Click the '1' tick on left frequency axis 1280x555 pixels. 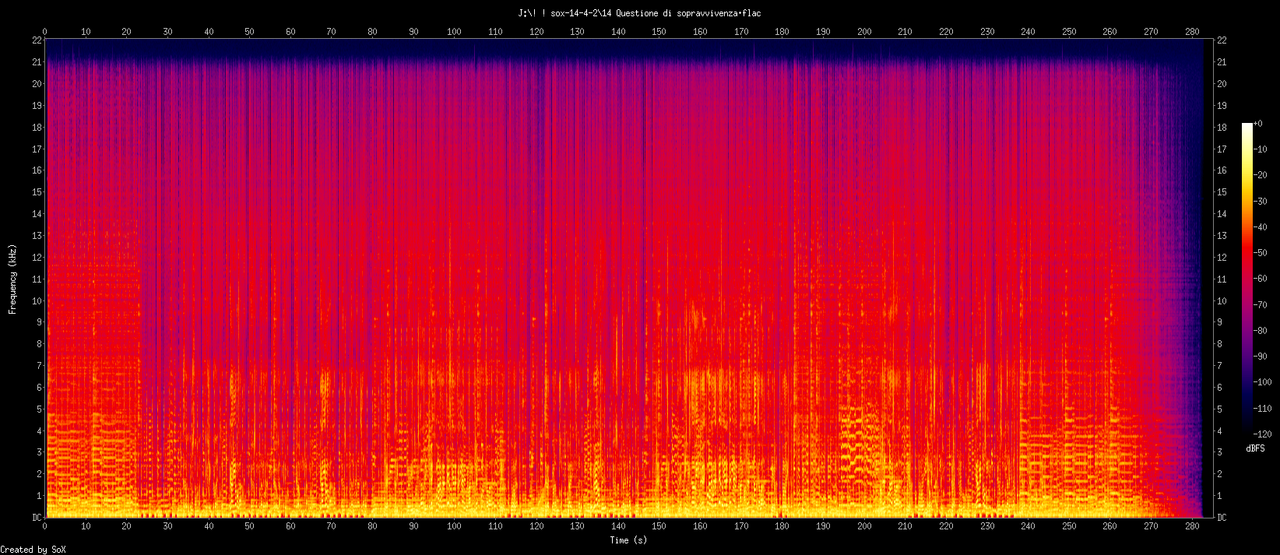[38, 496]
